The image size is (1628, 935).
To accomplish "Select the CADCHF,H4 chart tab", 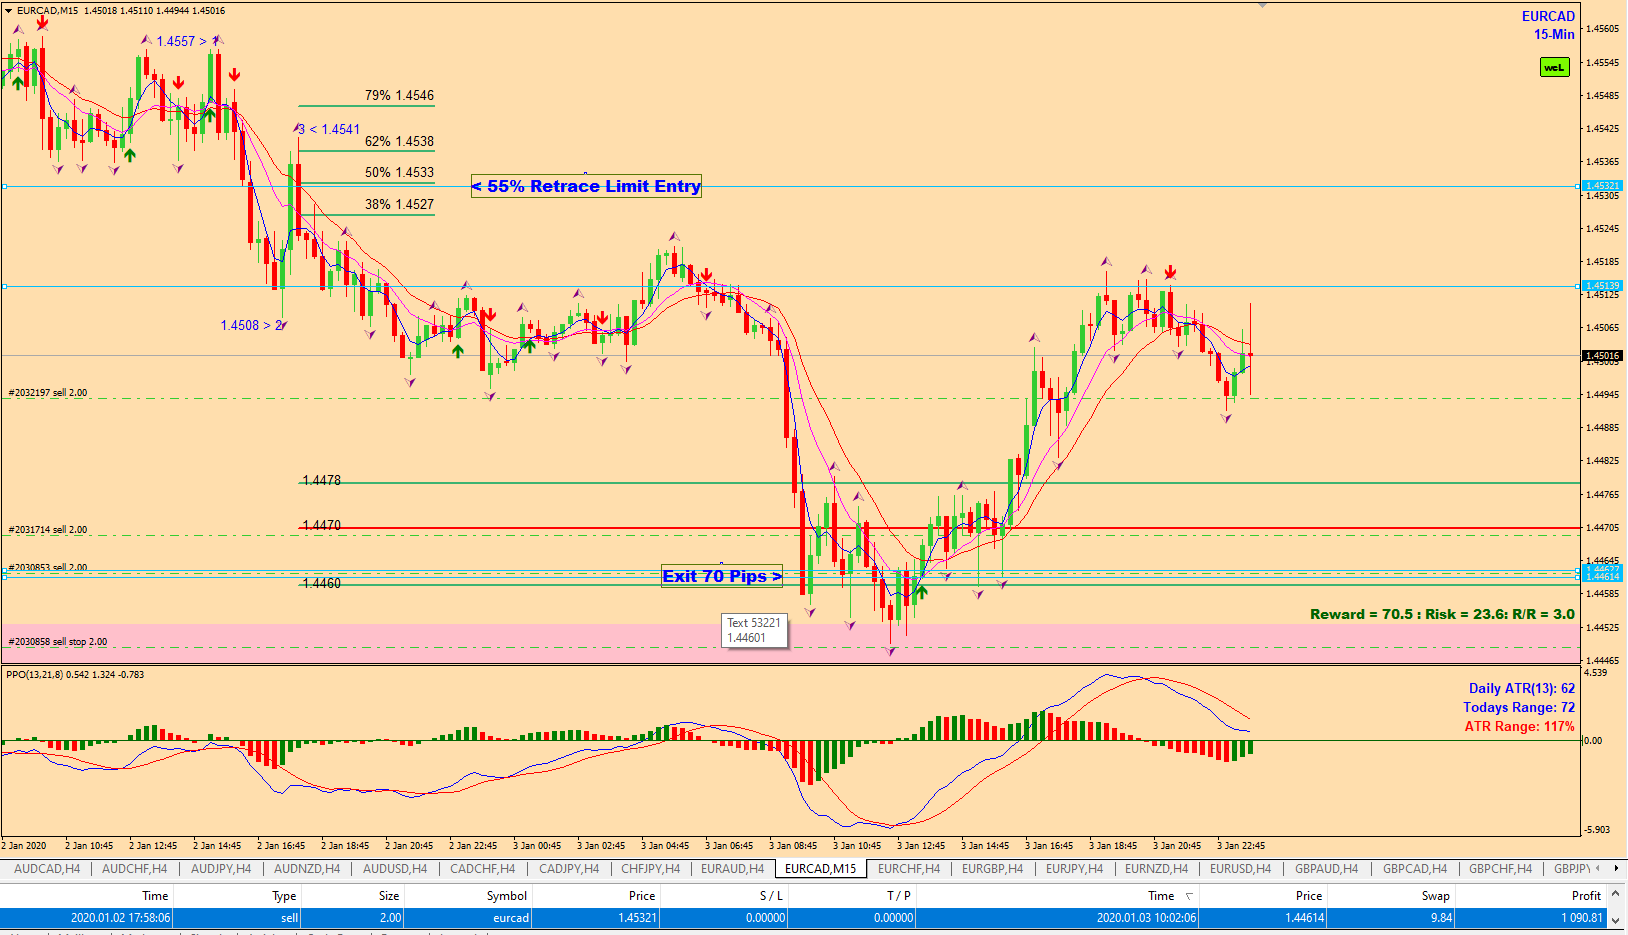I will pyautogui.click(x=483, y=869).
